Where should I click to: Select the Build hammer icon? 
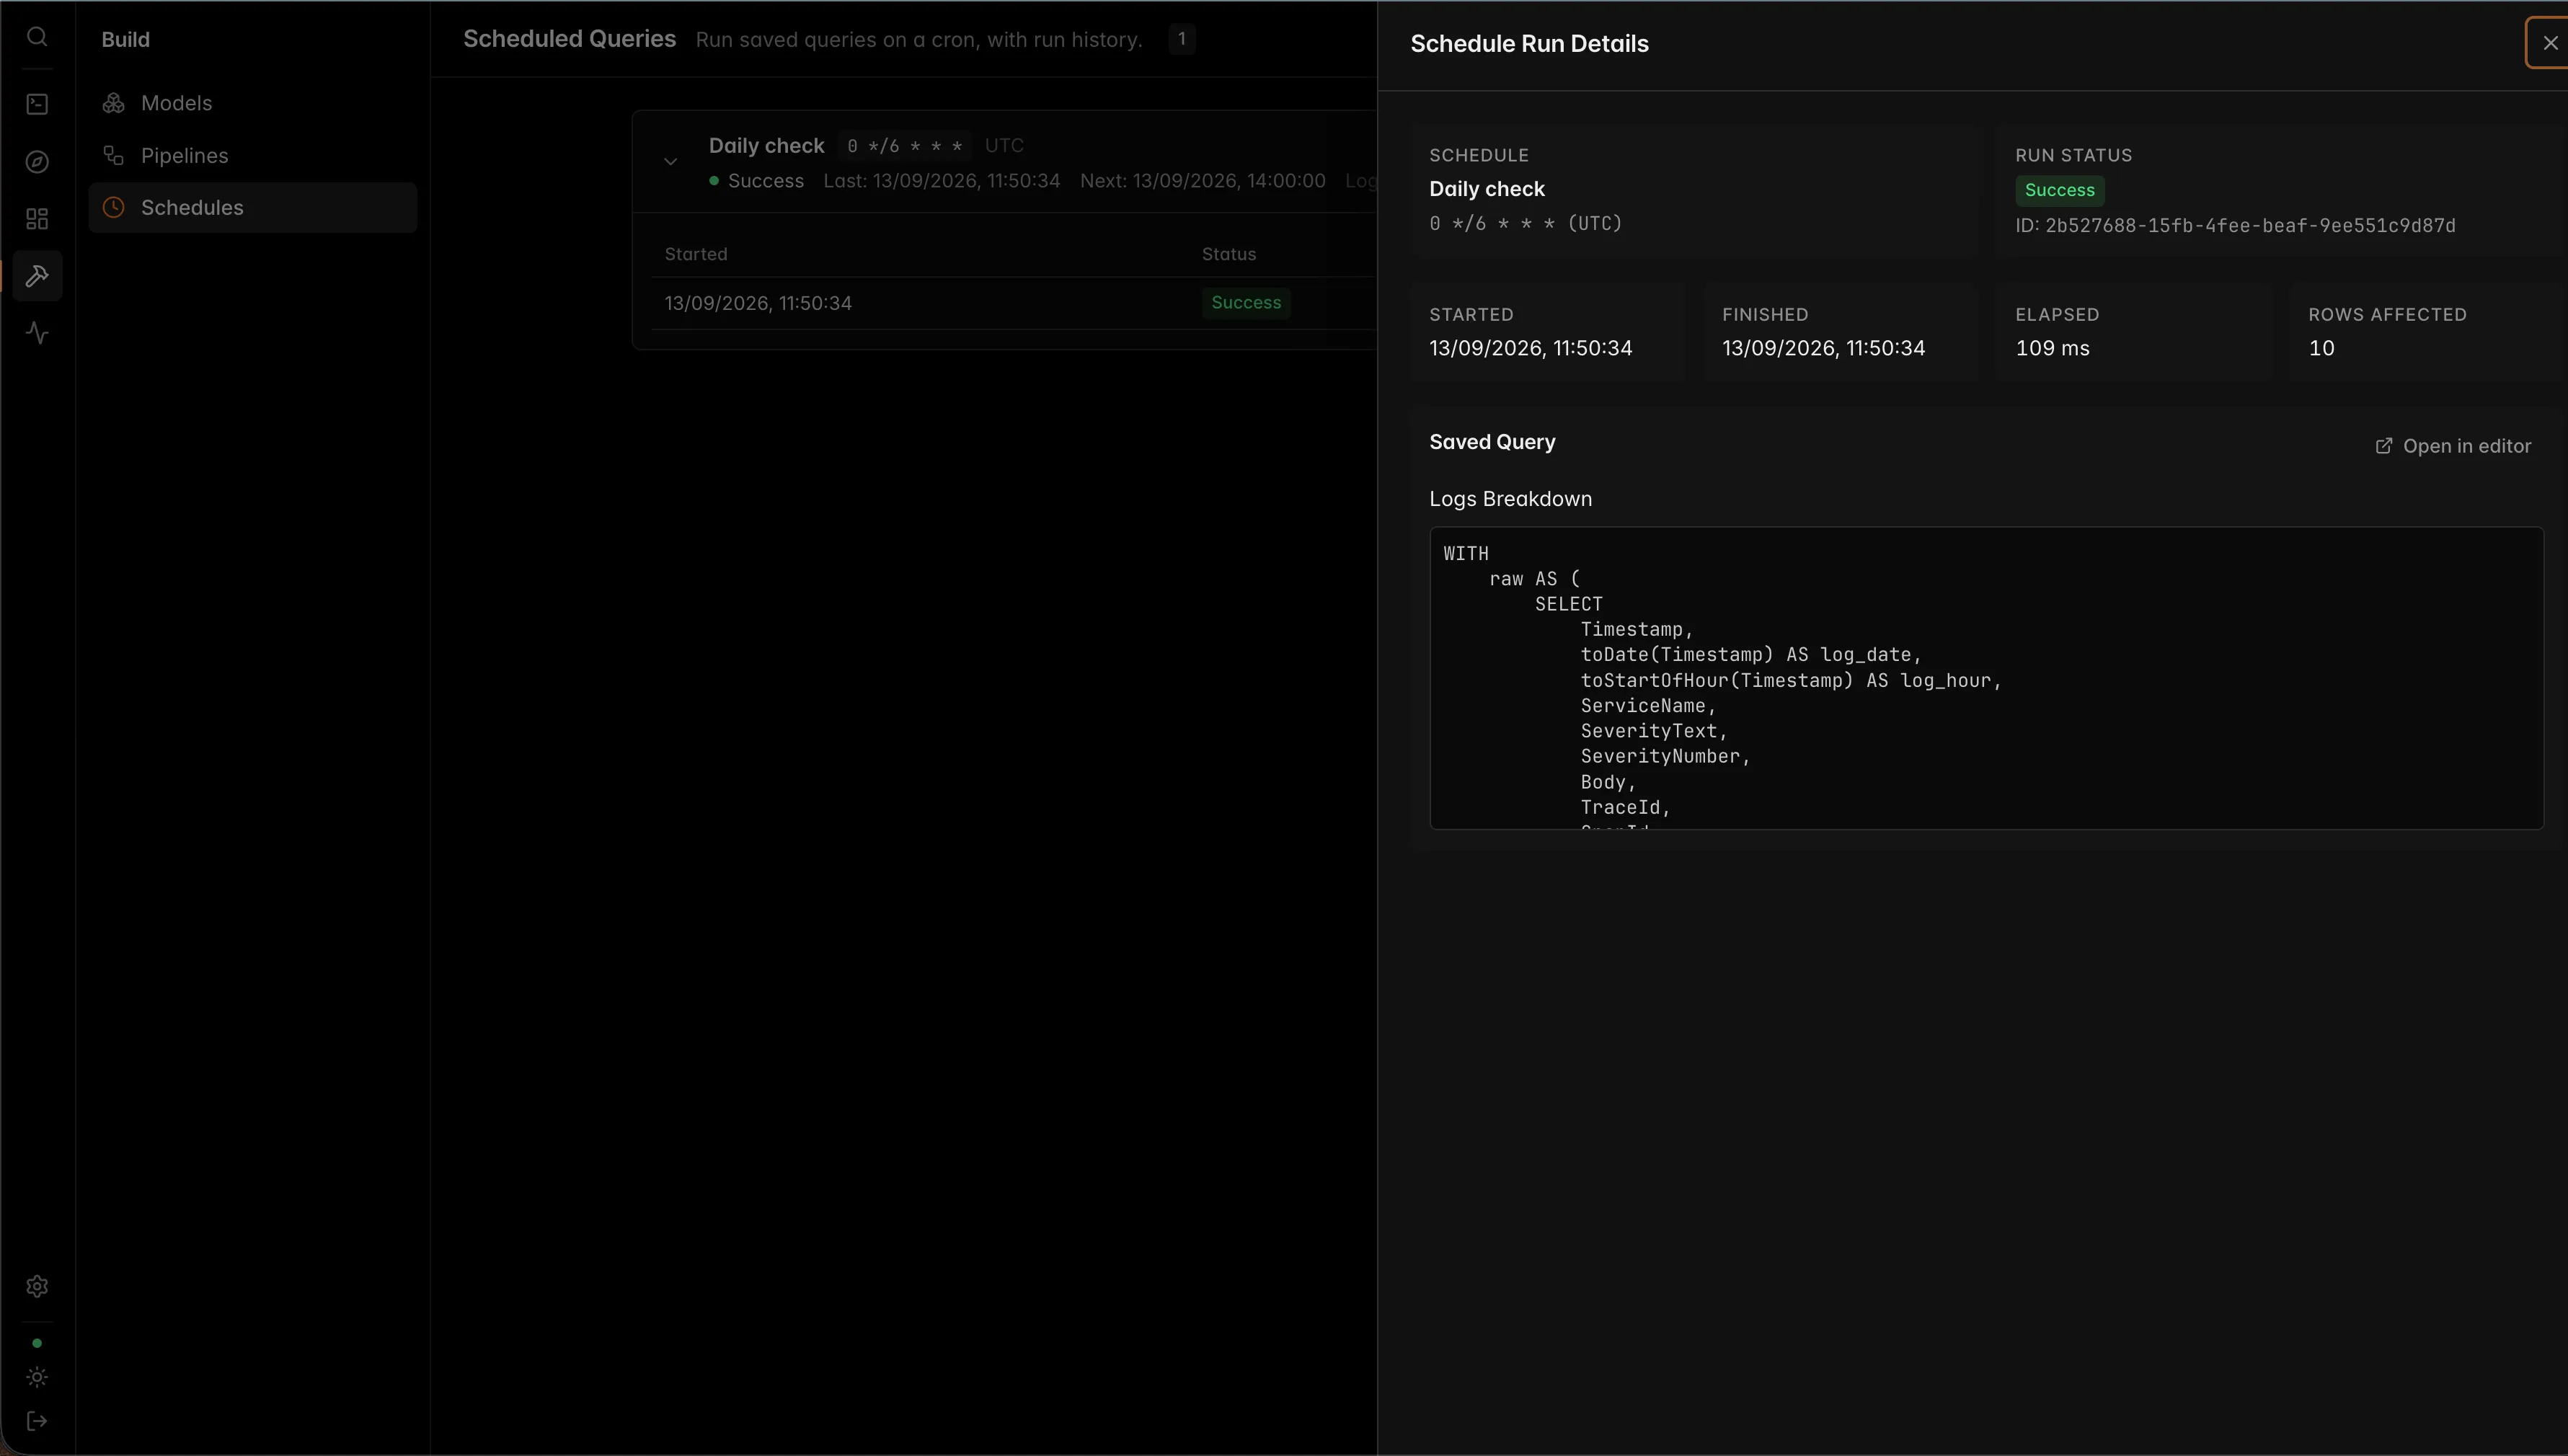[x=37, y=276]
